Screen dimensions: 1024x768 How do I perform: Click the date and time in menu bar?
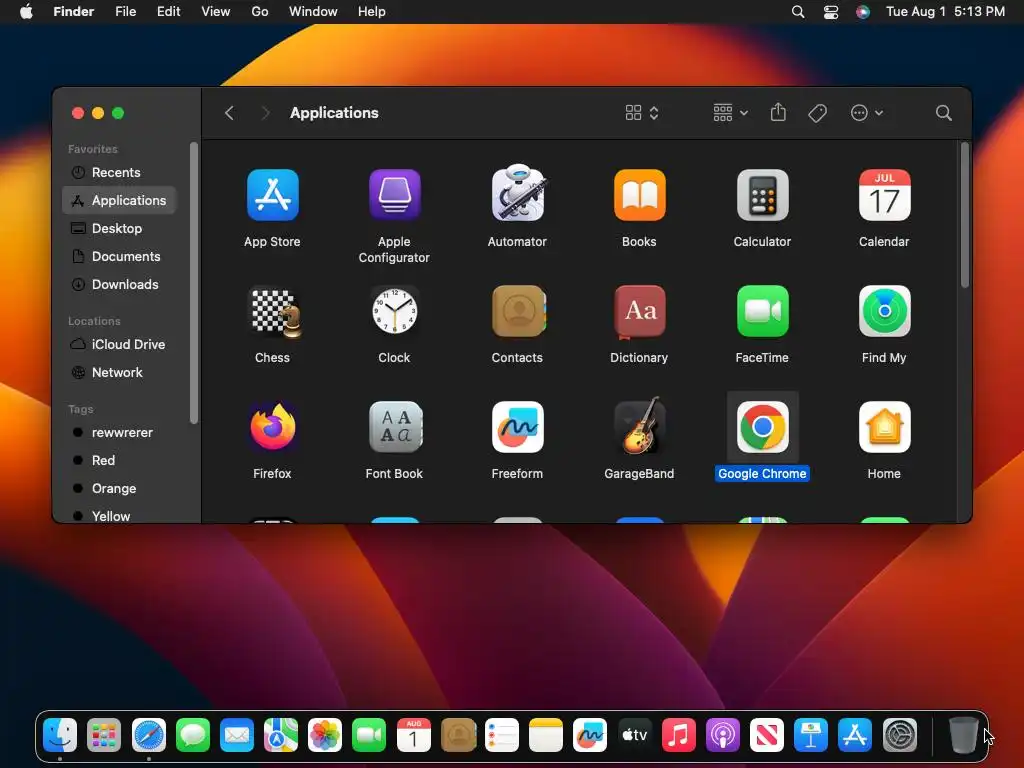click(x=945, y=12)
